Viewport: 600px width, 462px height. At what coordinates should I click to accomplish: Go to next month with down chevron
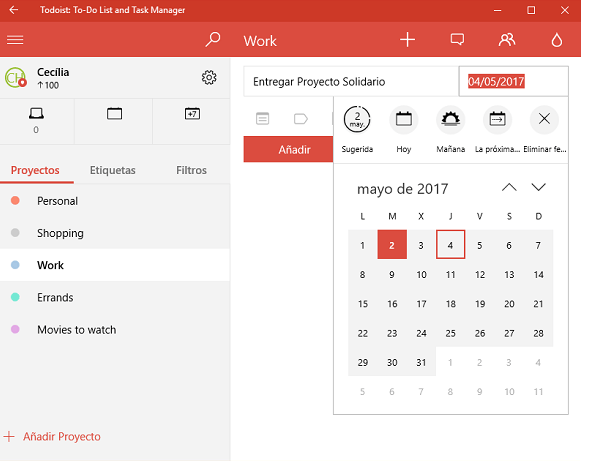[538, 187]
